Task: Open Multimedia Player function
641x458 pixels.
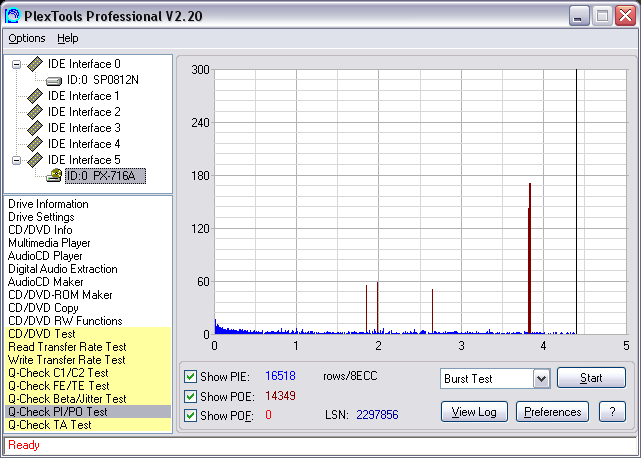Action: [x=49, y=243]
